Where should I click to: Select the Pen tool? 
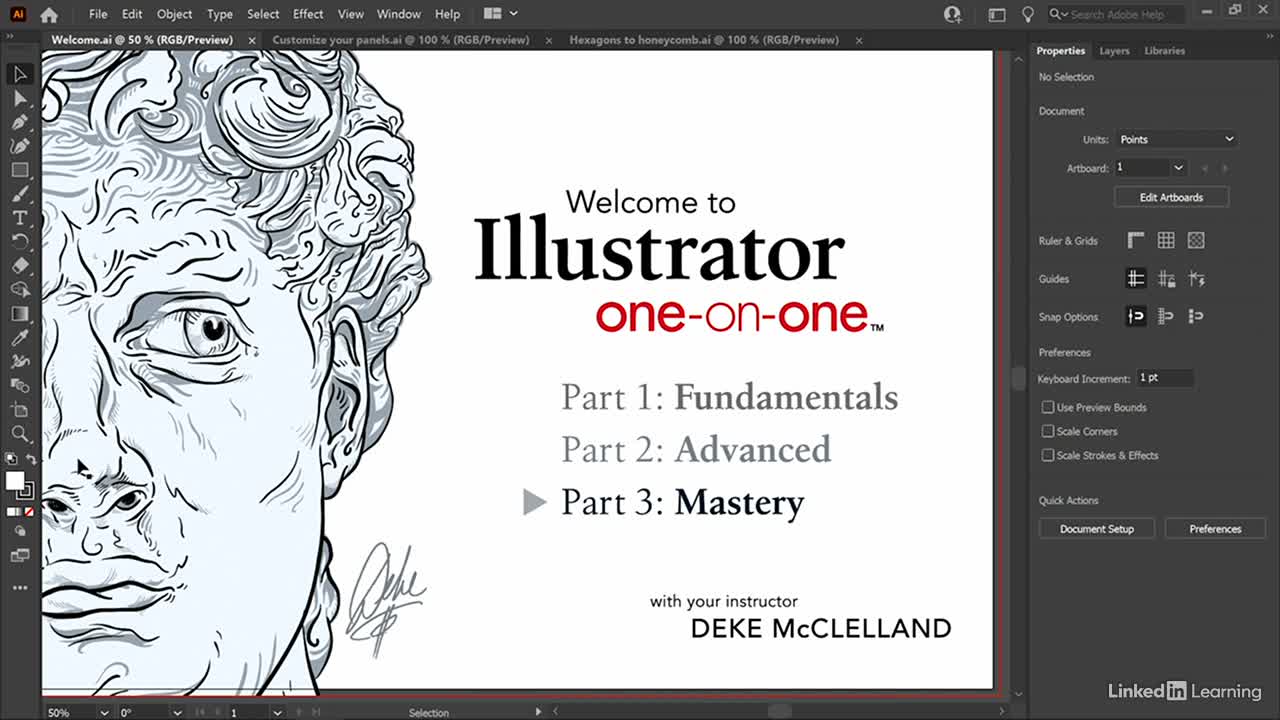pos(19,122)
